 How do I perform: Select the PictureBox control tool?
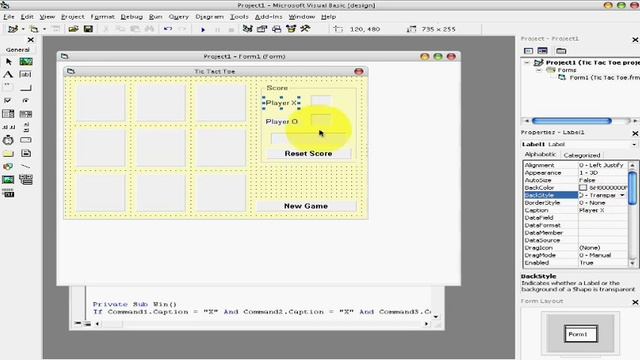(x=26, y=62)
